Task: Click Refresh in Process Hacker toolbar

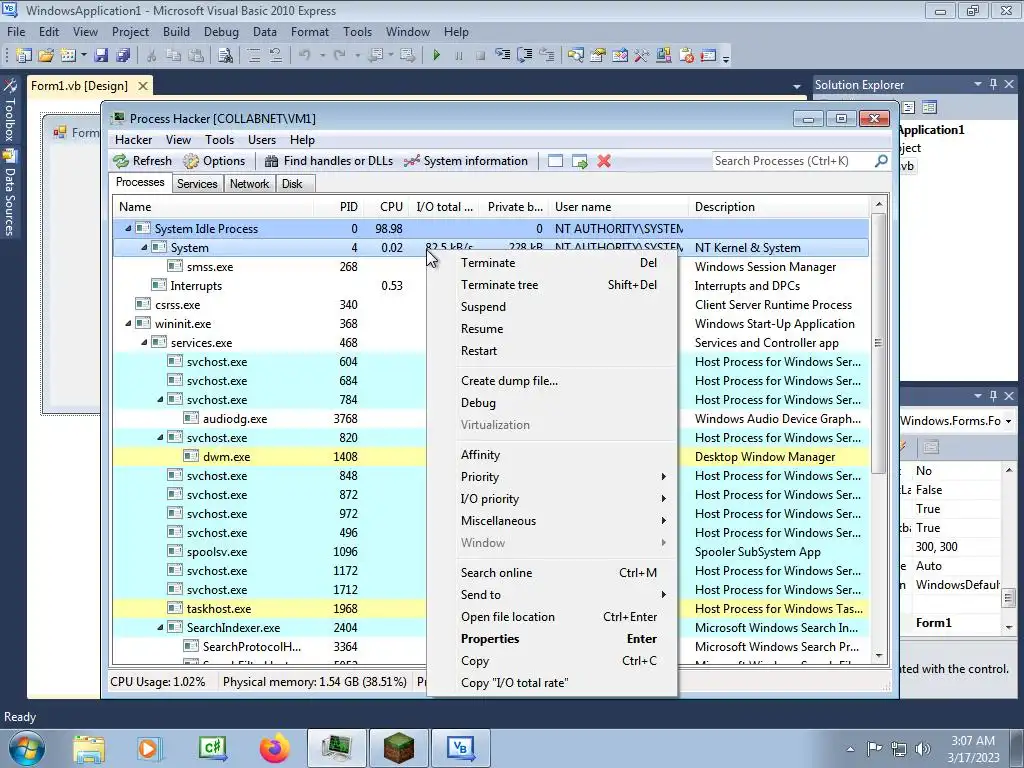Action: pos(142,161)
